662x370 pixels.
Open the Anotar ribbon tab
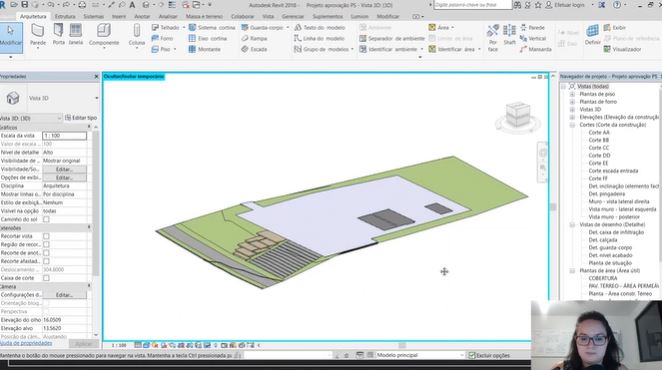(142, 16)
